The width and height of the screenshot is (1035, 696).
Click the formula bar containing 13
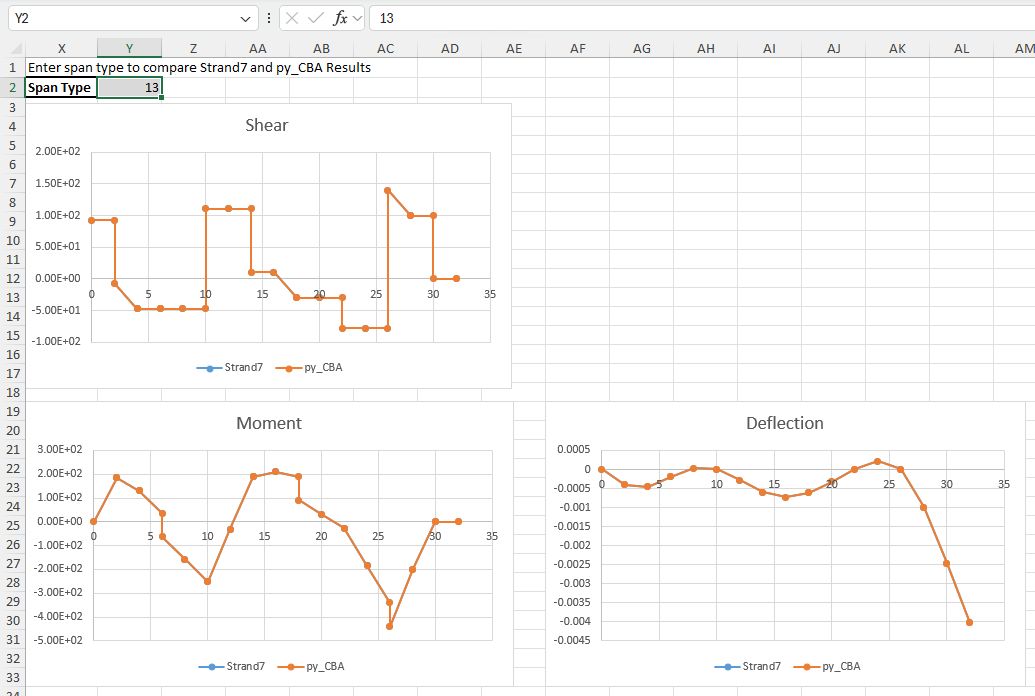coord(700,18)
